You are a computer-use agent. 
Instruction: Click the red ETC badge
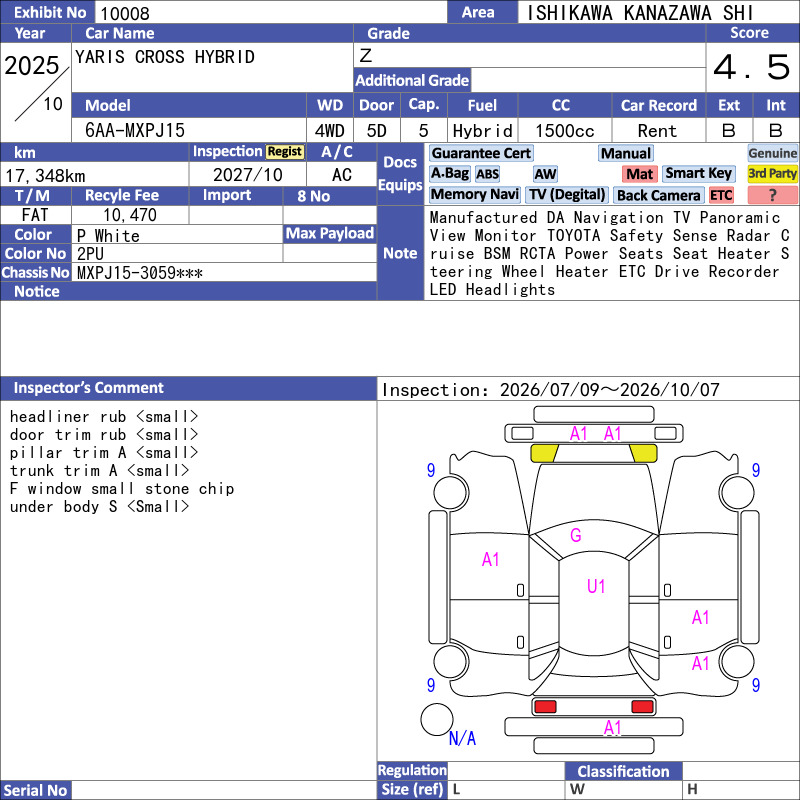[721, 195]
